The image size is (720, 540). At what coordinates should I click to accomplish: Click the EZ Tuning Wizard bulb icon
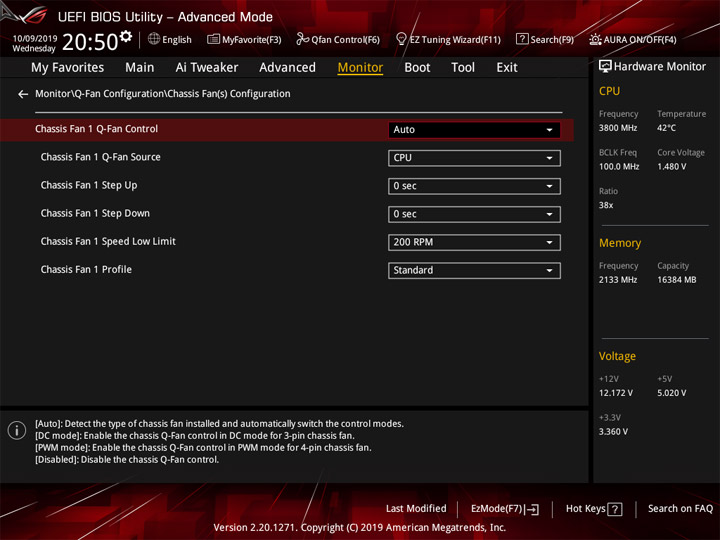click(x=401, y=39)
